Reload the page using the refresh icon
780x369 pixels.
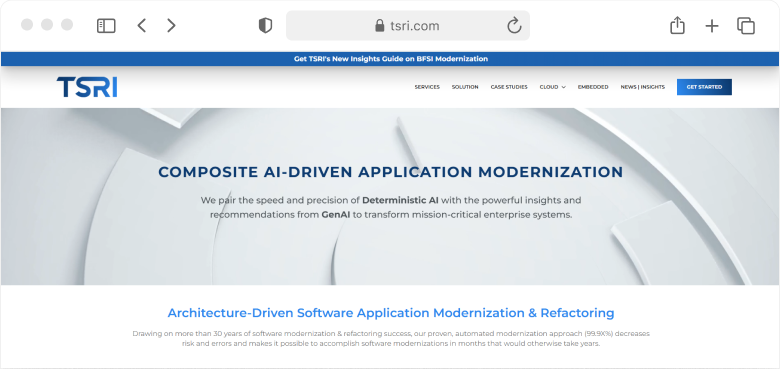pyautogui.click(x=514, y=25)
